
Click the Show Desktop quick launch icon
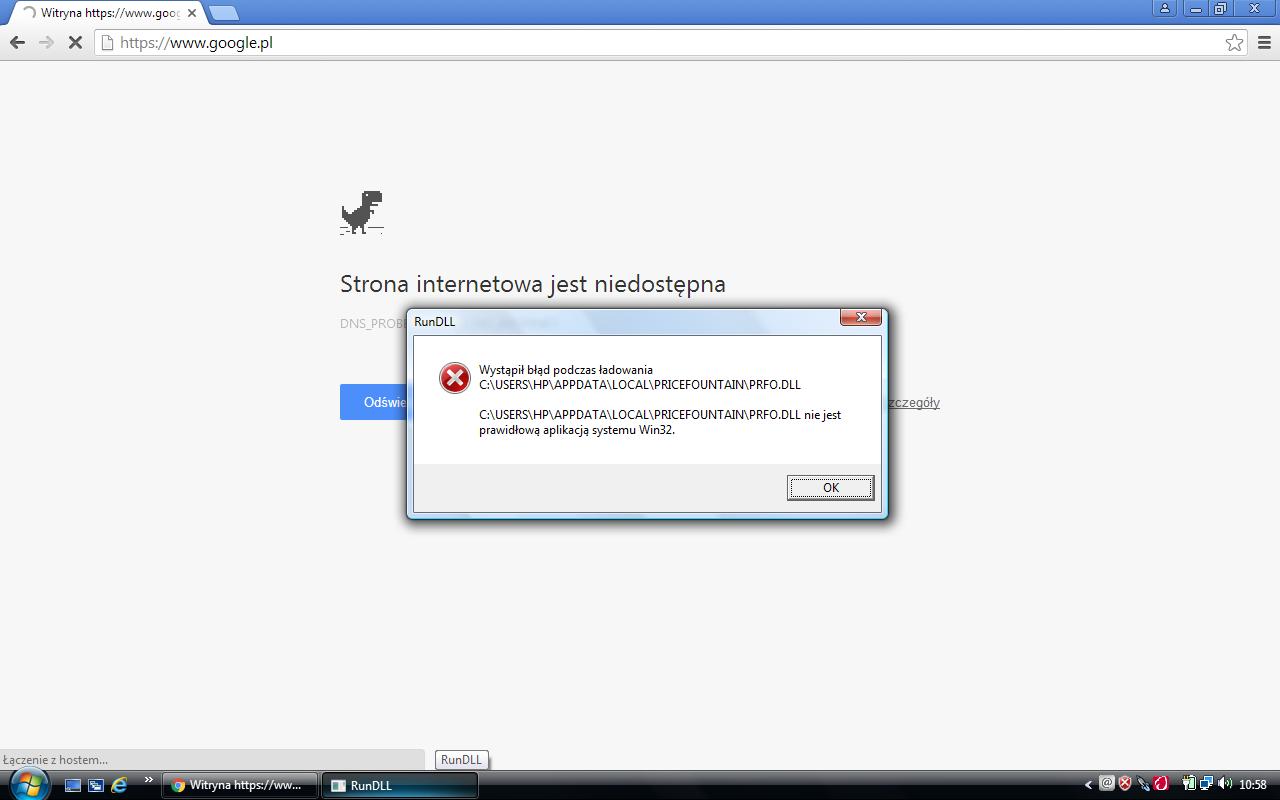coord(73,785)
